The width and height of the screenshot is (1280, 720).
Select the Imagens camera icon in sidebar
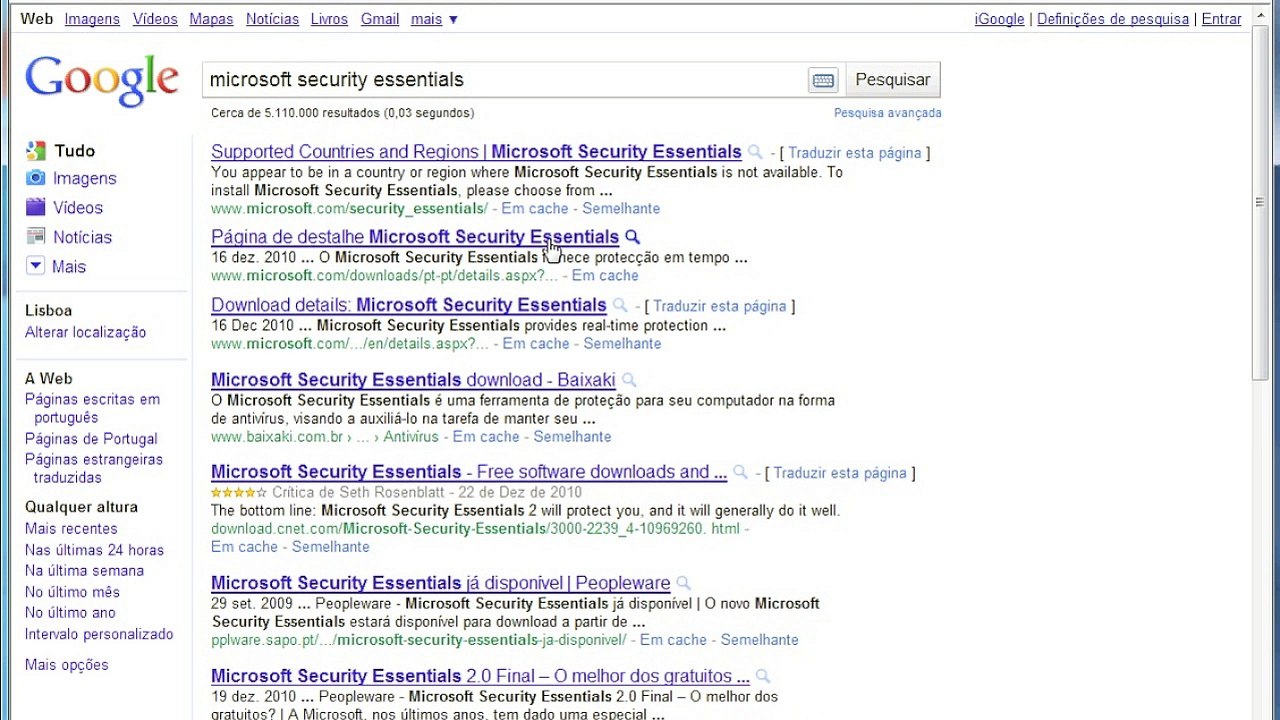coord(36,178)
